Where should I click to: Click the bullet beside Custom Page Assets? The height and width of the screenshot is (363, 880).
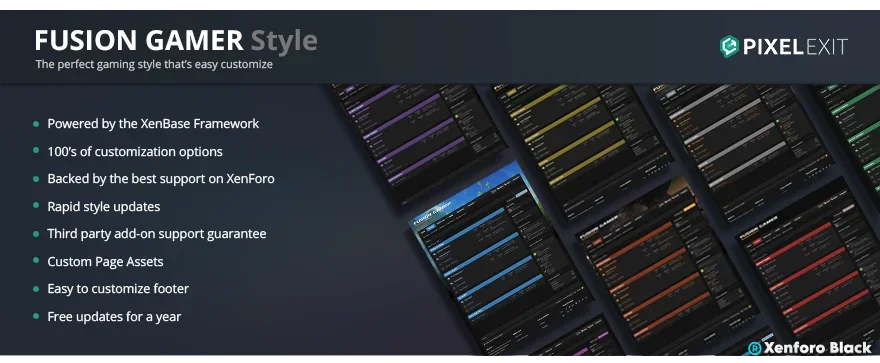(36, 261)
